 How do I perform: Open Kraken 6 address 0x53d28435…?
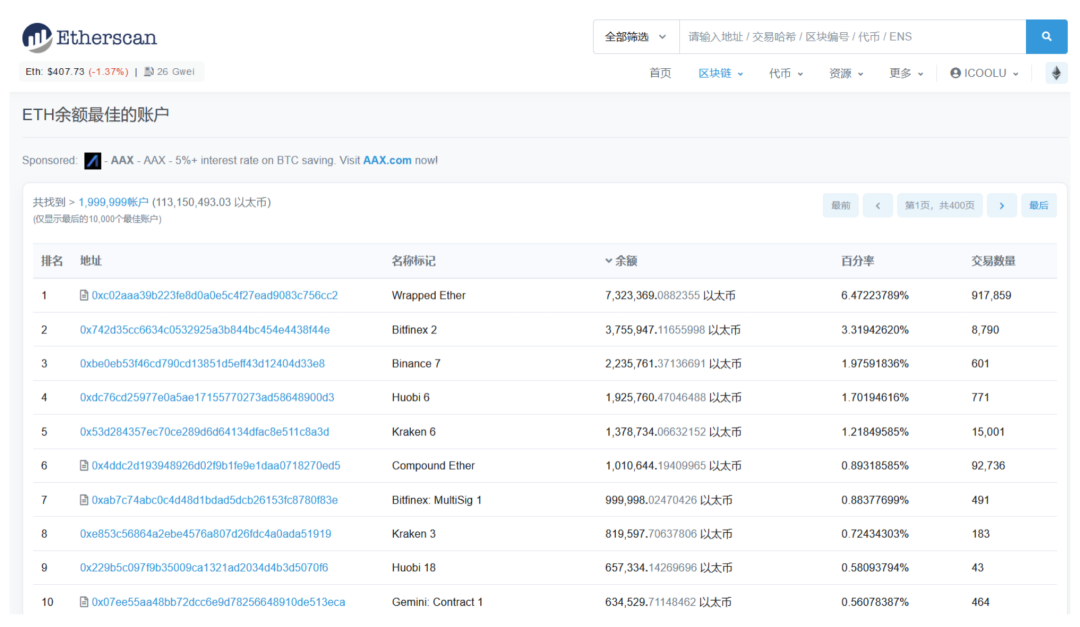pyautogui.click(x=205, y=432)
